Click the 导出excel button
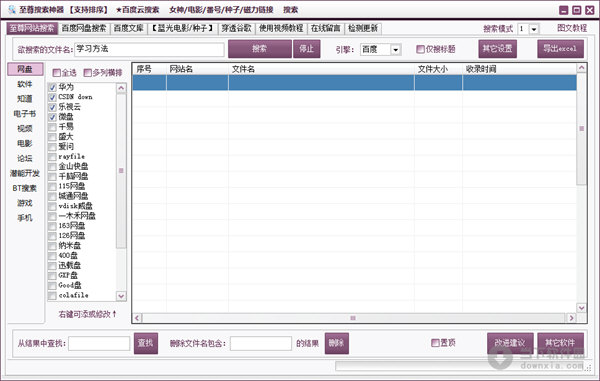The width and height of the screenshot is (600, 381). coord(560,49)
